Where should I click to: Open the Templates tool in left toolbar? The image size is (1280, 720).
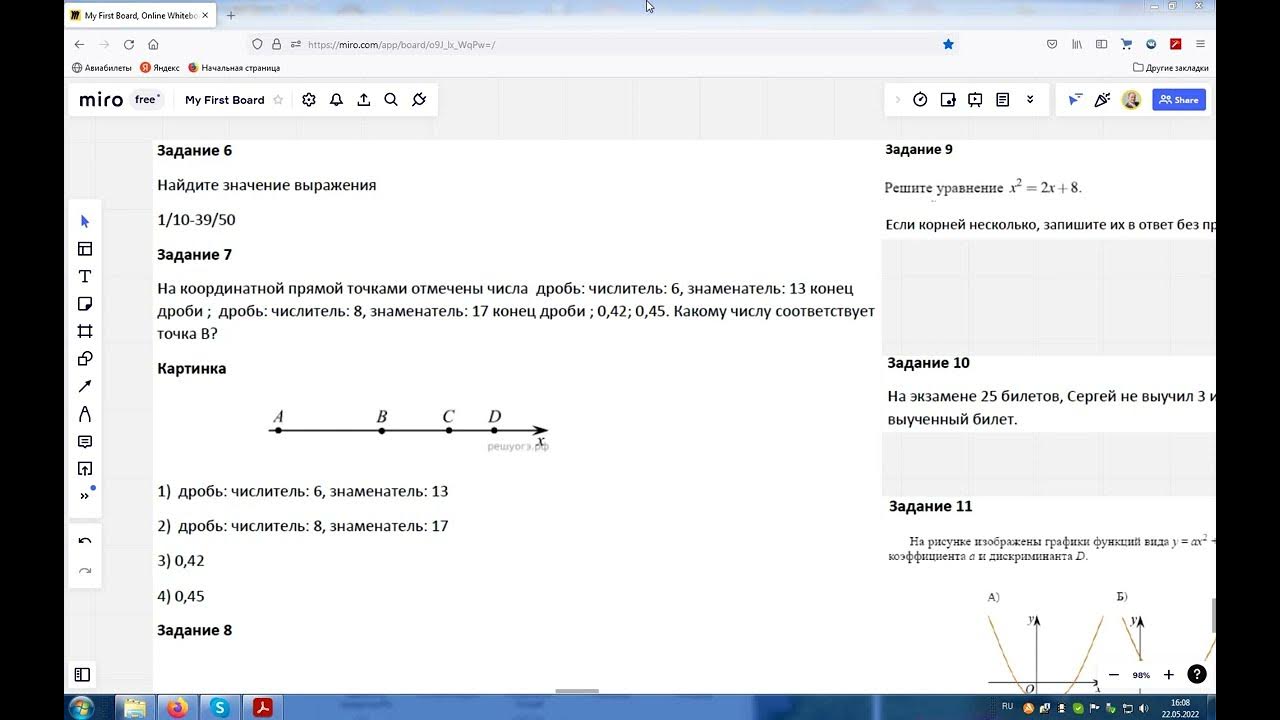pyautogui.click(x=85, y=249)
